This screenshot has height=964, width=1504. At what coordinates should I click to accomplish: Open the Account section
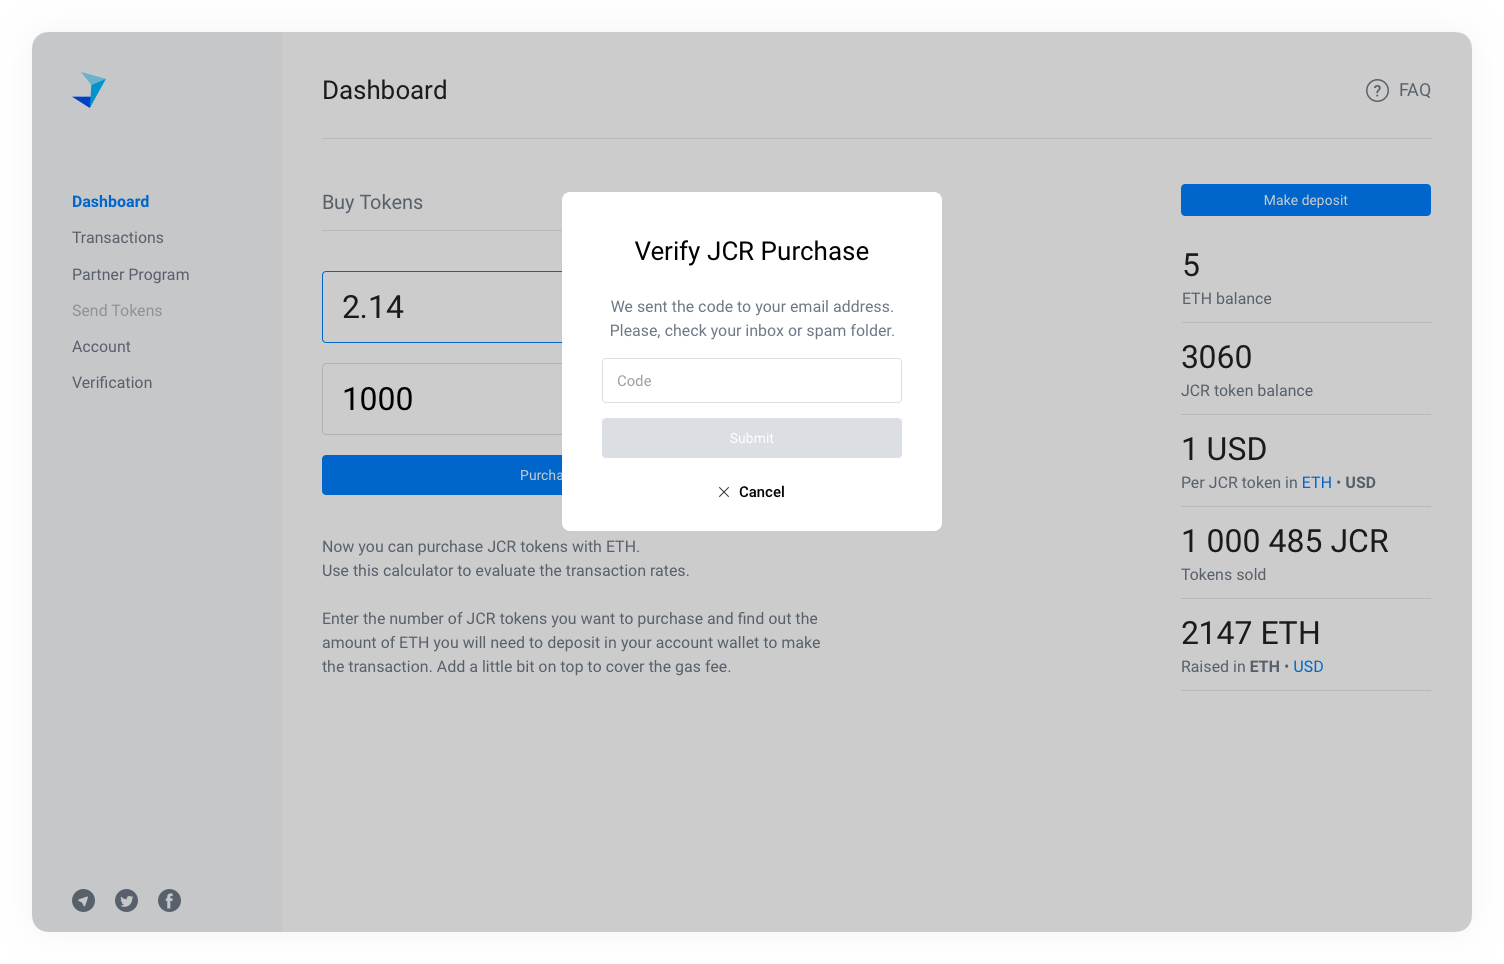pyautogui.click(x=101, y=347)
